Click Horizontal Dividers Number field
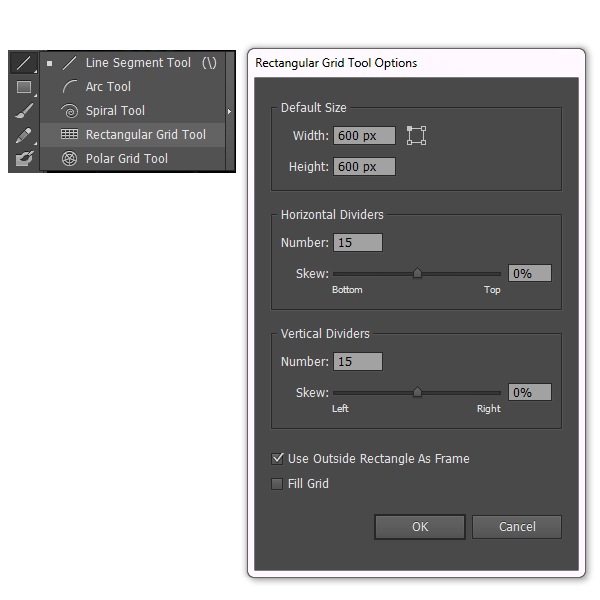 pos(358,243)
